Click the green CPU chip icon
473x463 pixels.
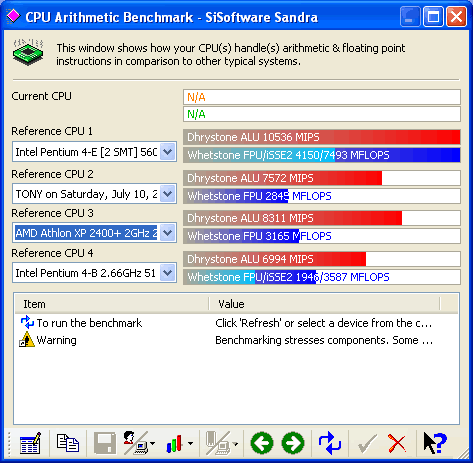(28, 52)
